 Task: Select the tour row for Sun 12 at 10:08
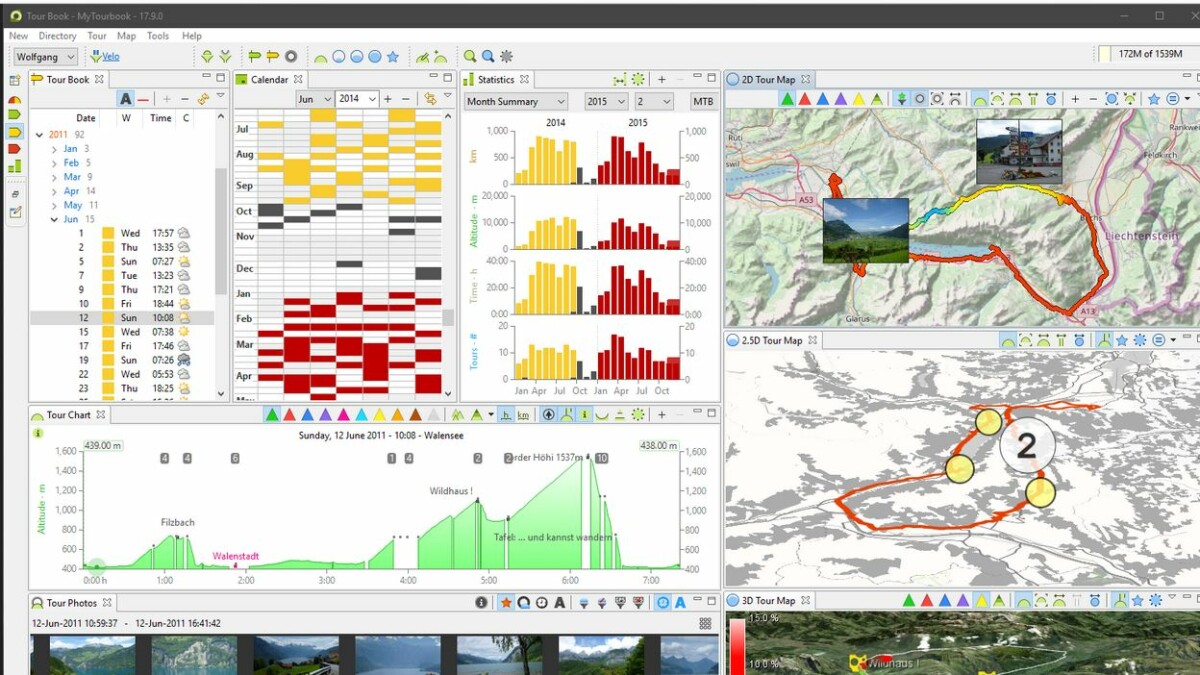pos(130,318)
